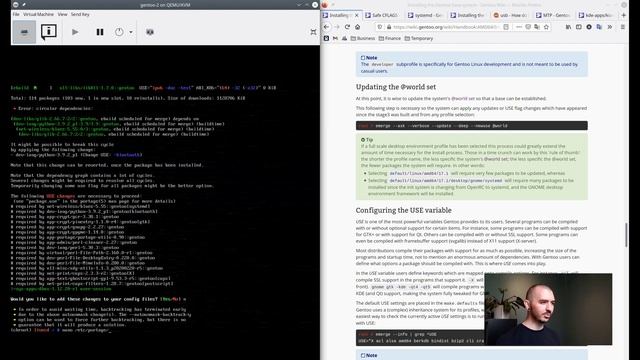Expand the toolbar overflow chevron

click(610, 27)
